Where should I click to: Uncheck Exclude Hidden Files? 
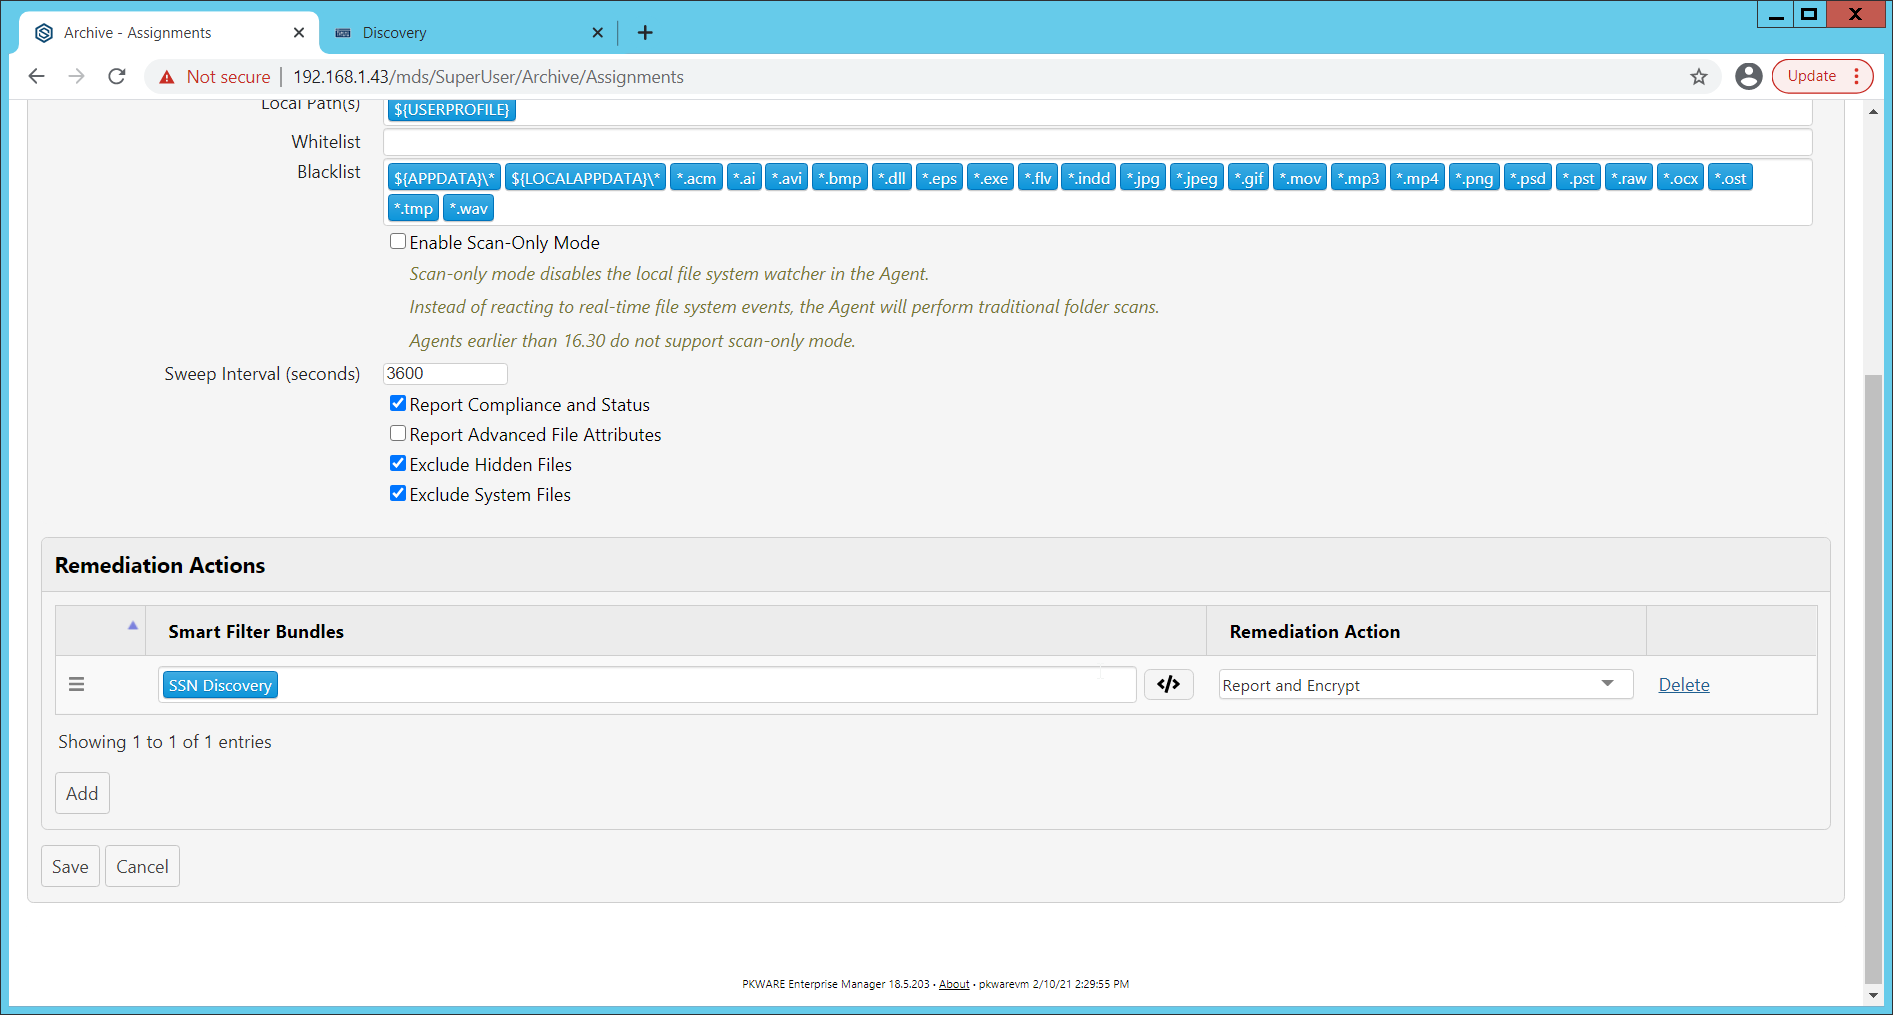click(397, 462)
